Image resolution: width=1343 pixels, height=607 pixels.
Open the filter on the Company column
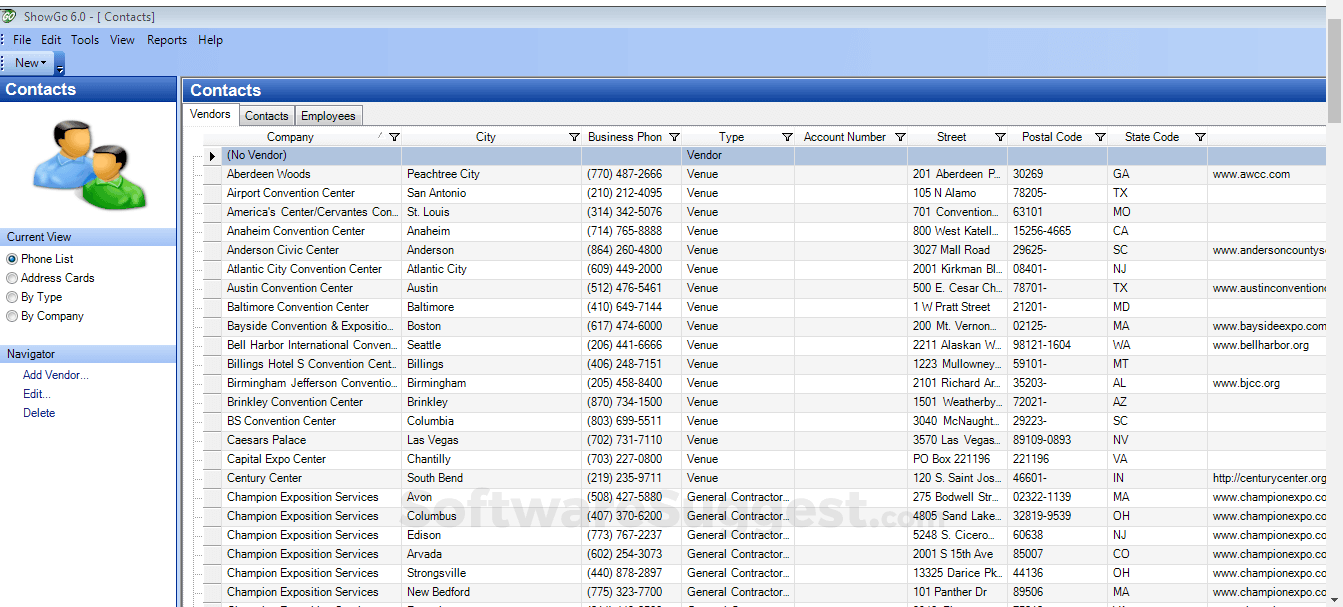pos(396,137)
